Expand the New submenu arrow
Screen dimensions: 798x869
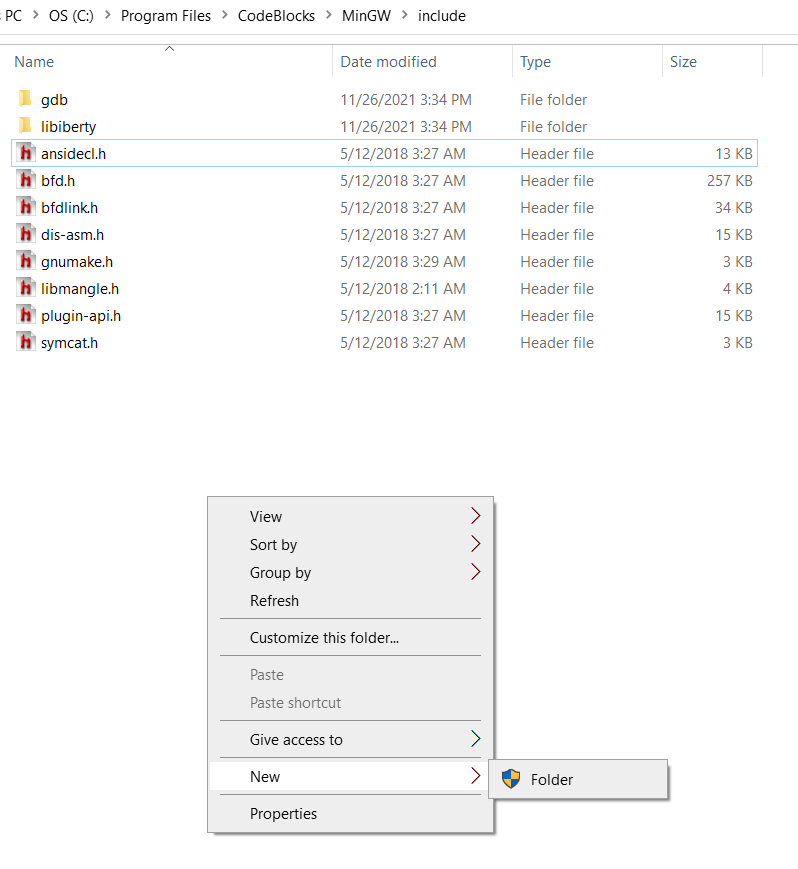coord(475,776)
